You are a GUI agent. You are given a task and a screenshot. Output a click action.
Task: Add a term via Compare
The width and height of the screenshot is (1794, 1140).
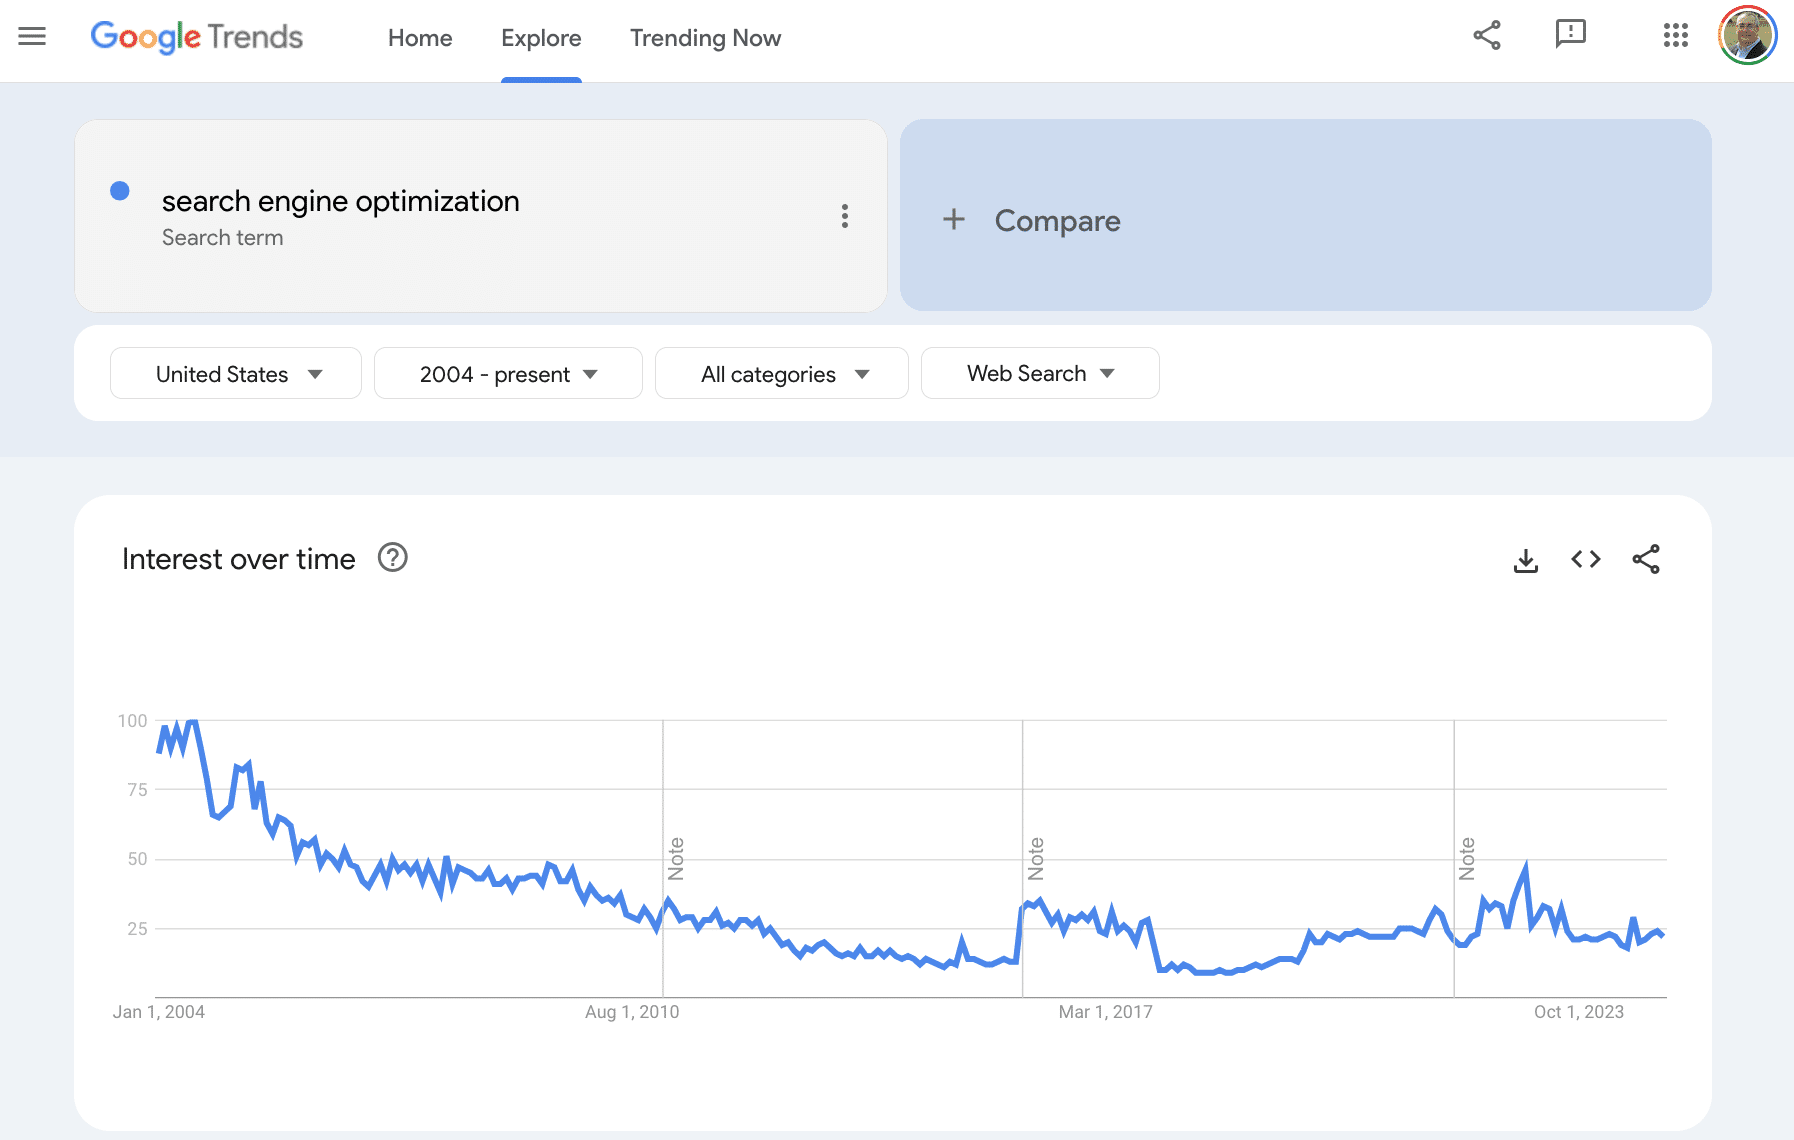pos(1305,215)
